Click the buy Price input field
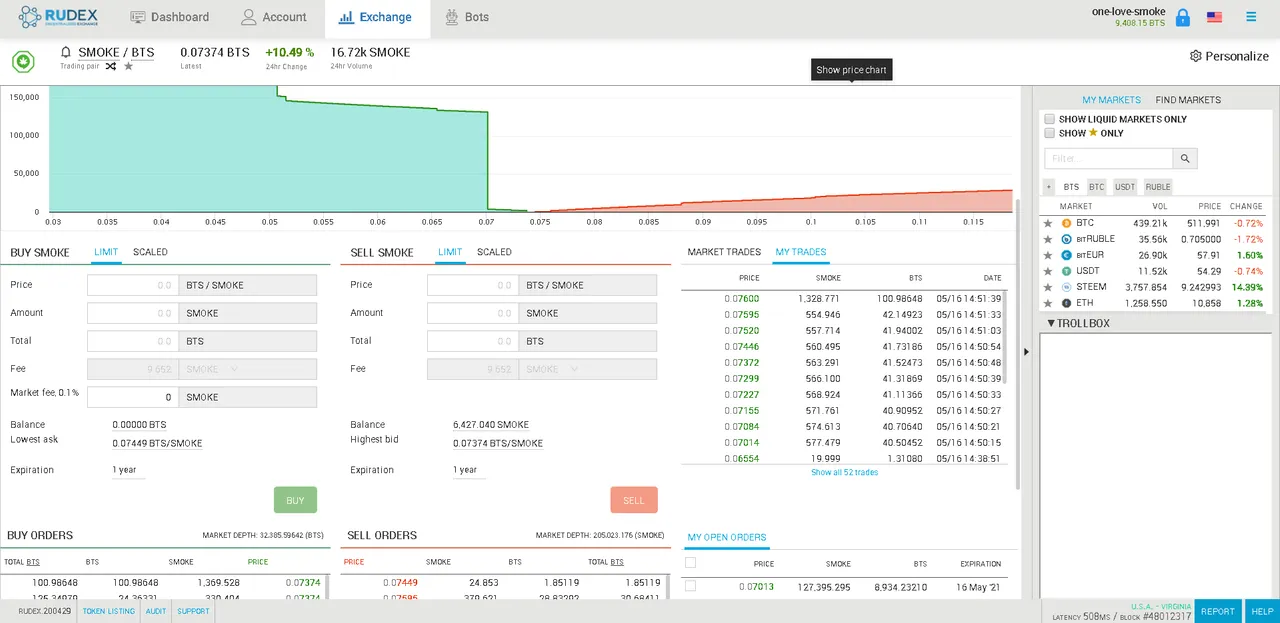 click(133, 285)
